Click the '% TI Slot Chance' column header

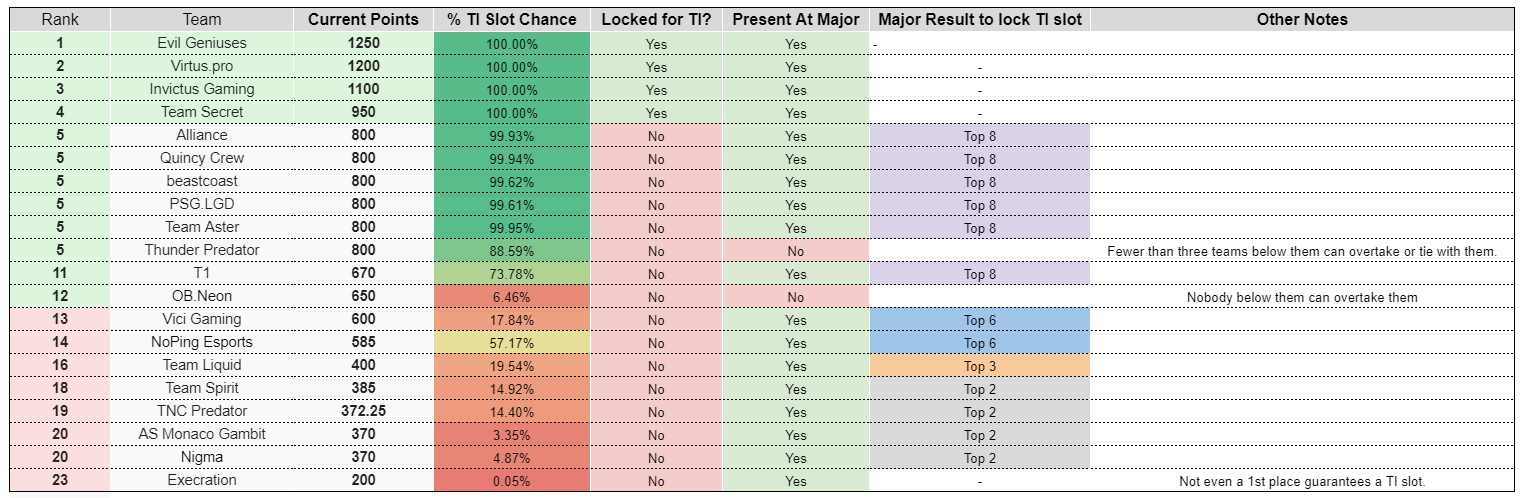(512, 20)
